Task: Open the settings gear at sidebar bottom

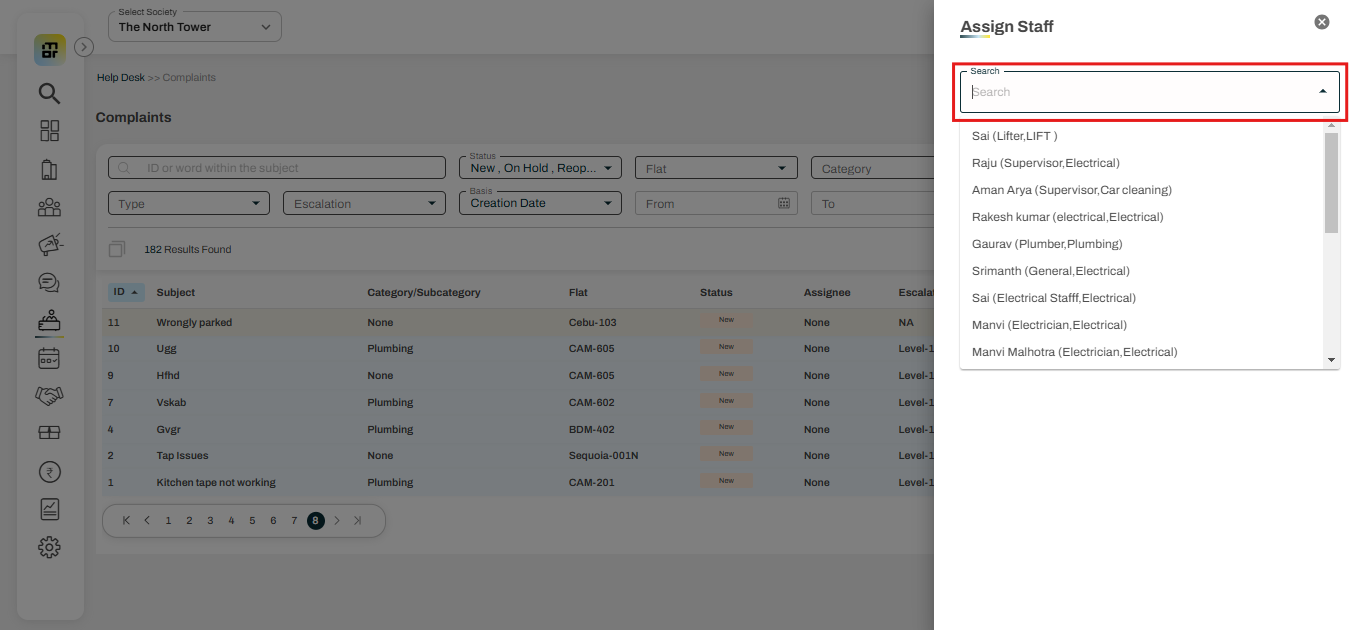Action: point(49,546)
